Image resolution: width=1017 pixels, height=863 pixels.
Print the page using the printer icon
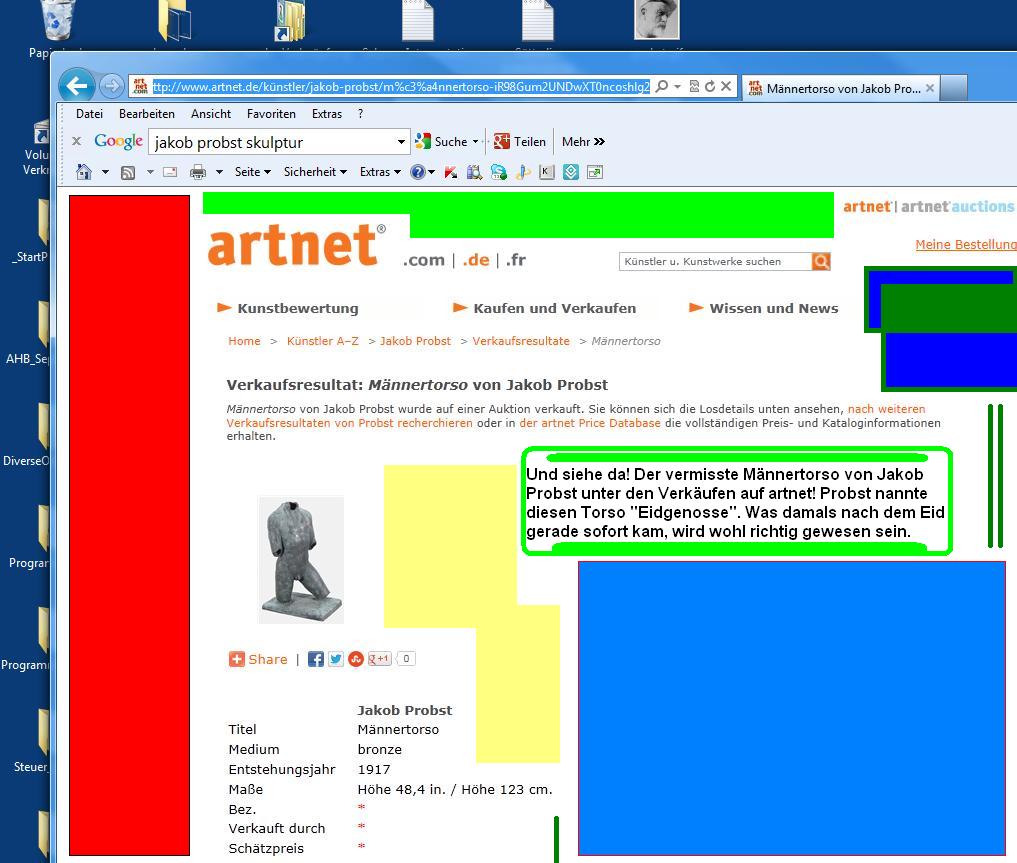click(198, 172)
